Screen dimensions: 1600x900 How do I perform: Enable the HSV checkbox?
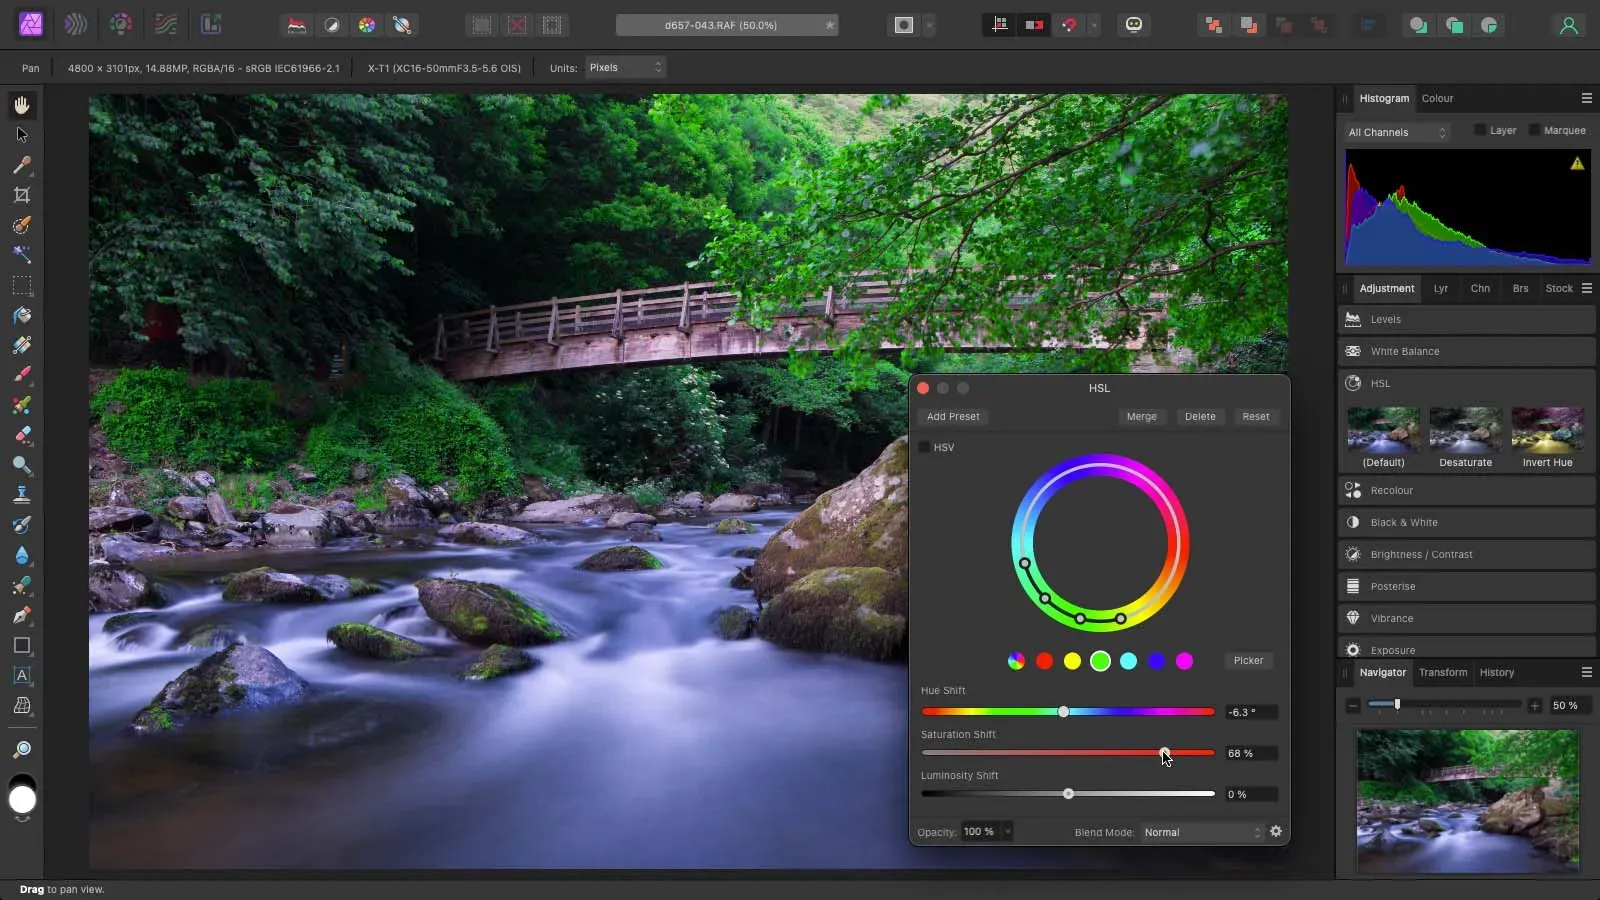click(x=925, y=447)
